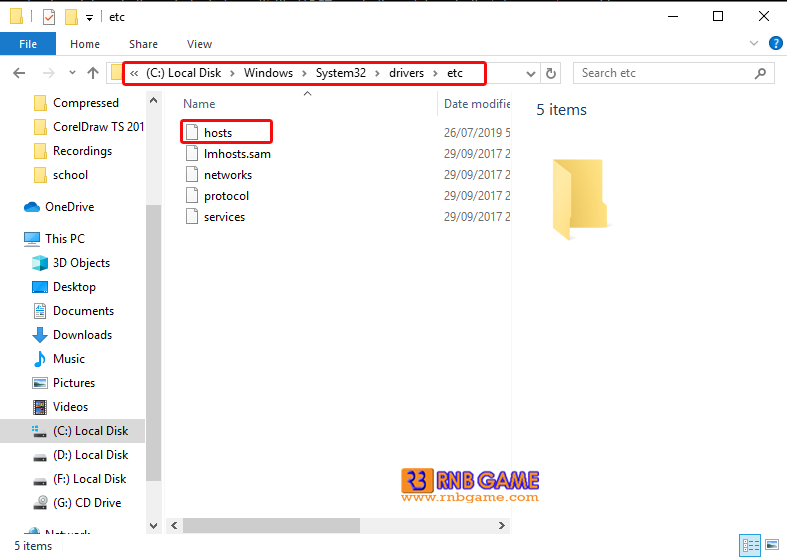The height and width of the screenshot is (557, 787).
Task: Select OneDrive in navigation pane
Action: click(x=69, y=207)
